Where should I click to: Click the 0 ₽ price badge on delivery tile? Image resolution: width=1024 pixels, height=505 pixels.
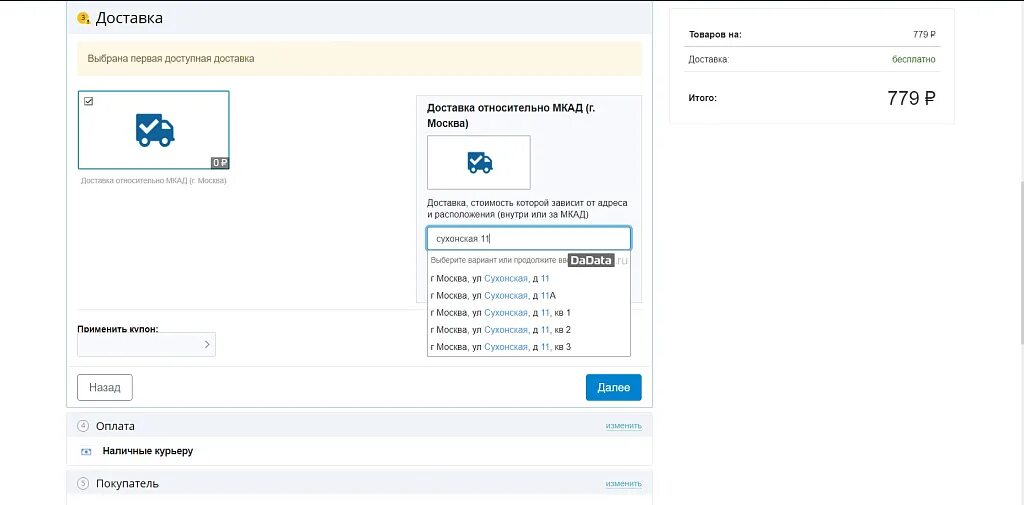point(219,163)
